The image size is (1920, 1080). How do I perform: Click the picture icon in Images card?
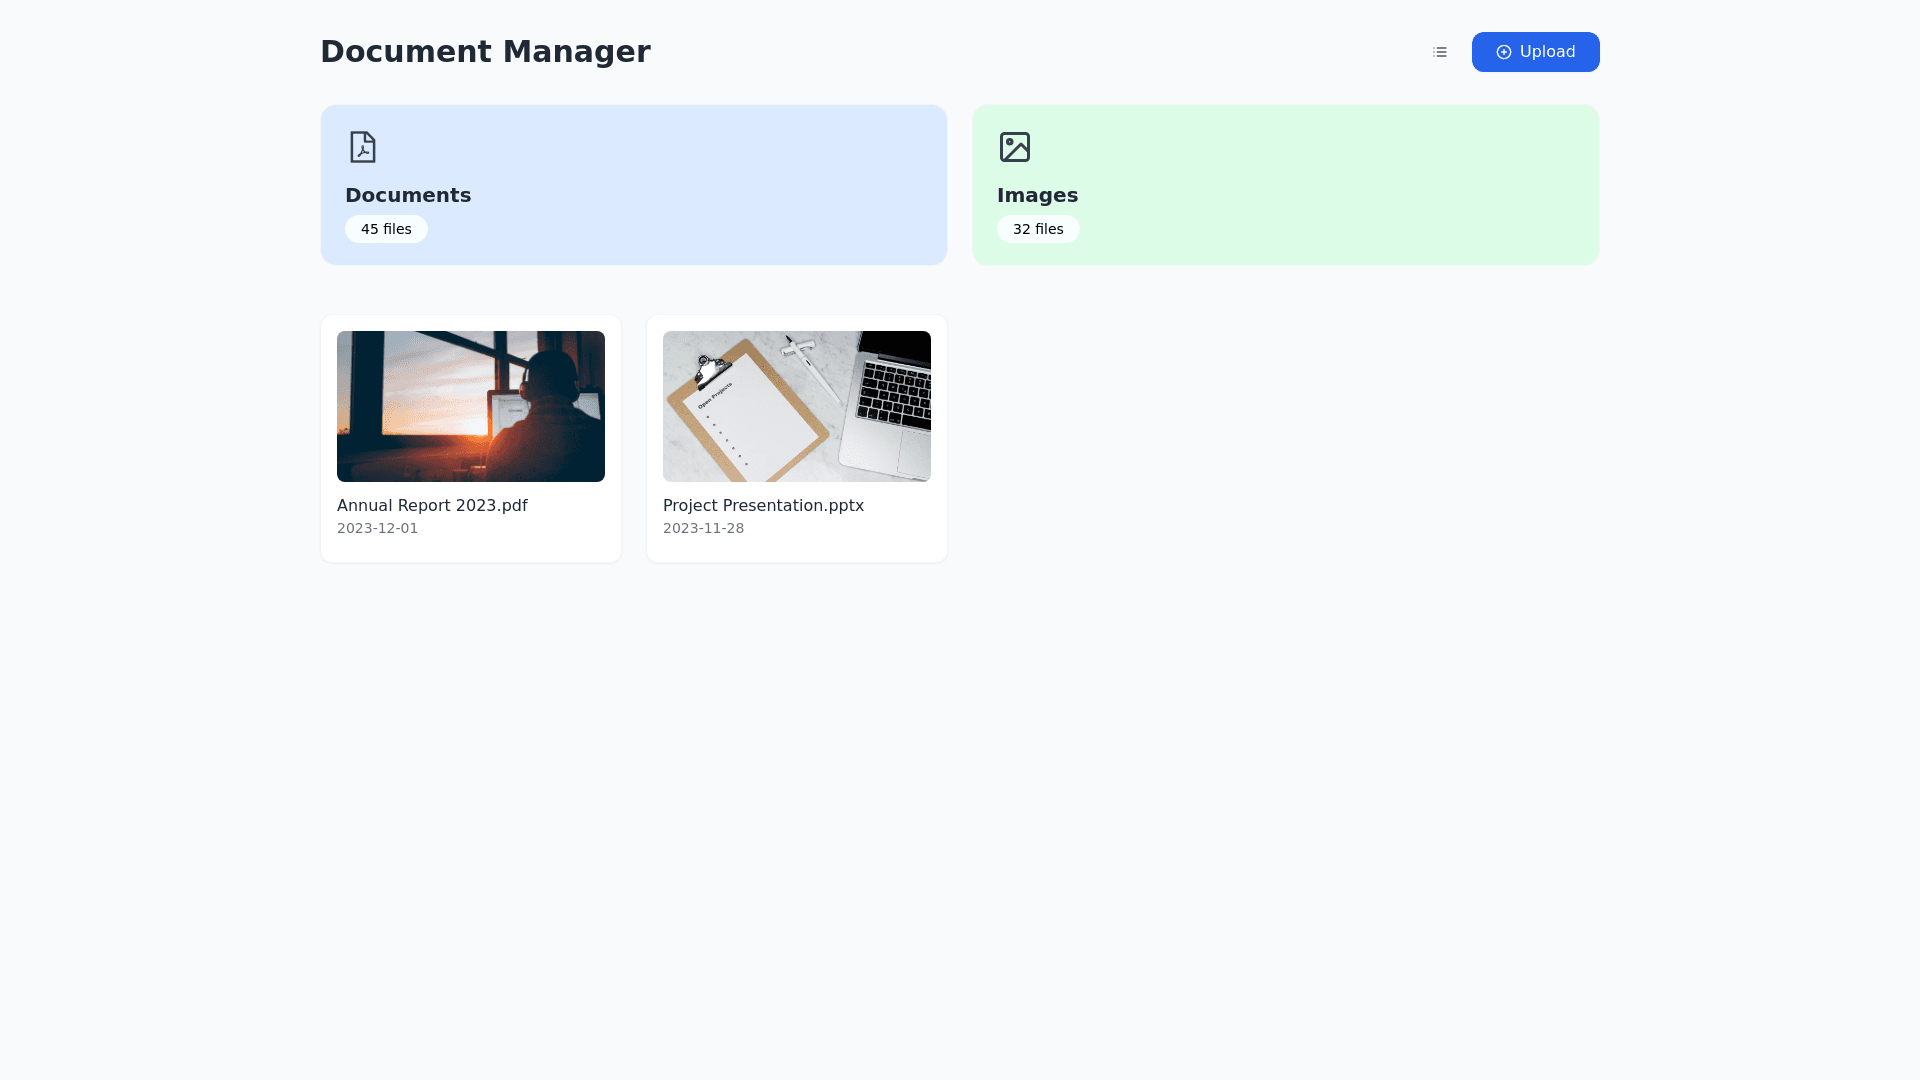point(1014,147)
